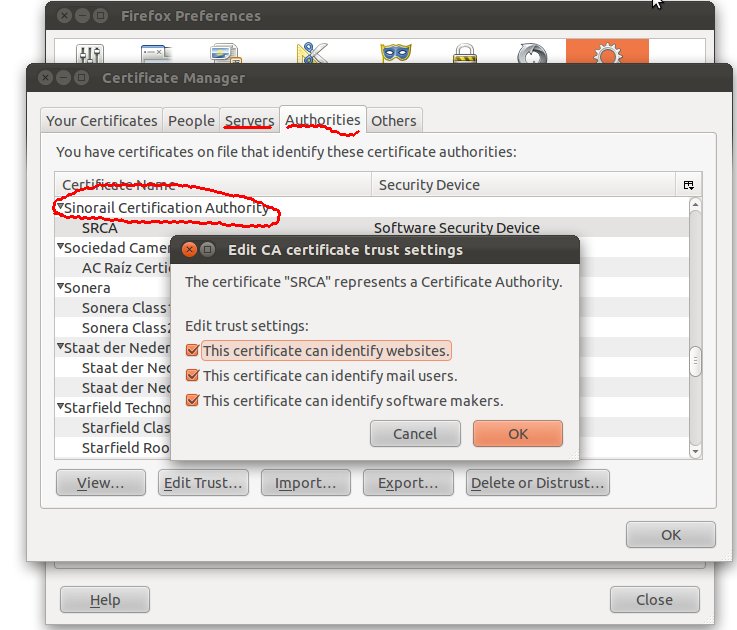Select the Authorities tab
Viewport: 737px width, 630px height.
[x=323, y=120]
